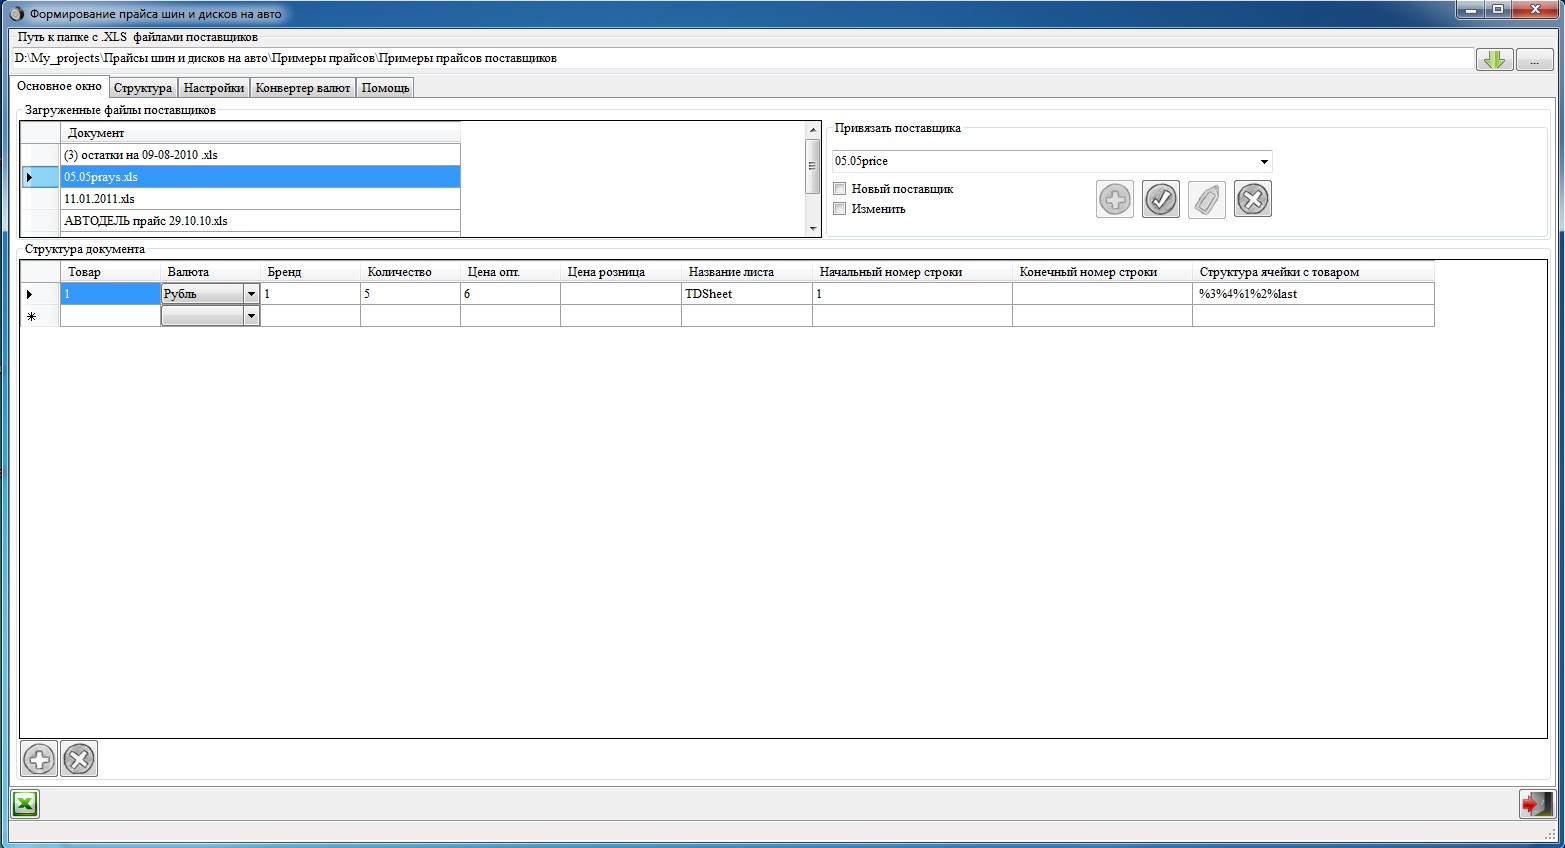The image size is (1565, 848).
Task: Click the empty "Цена розница" cell in first row
Action: (x=621, y=294)
